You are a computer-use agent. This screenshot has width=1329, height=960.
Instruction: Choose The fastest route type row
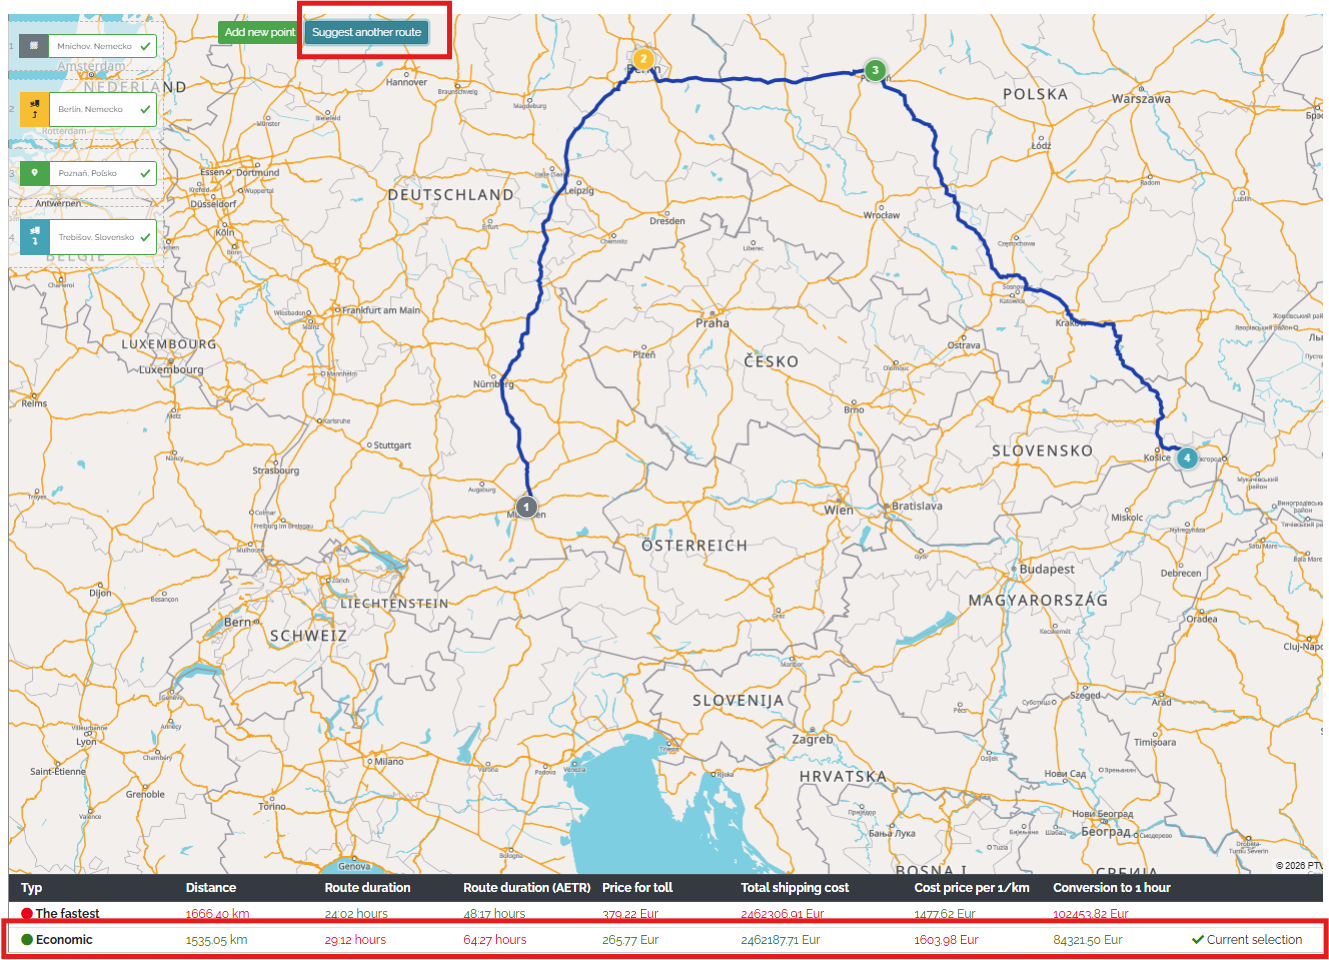coord(67,913)
